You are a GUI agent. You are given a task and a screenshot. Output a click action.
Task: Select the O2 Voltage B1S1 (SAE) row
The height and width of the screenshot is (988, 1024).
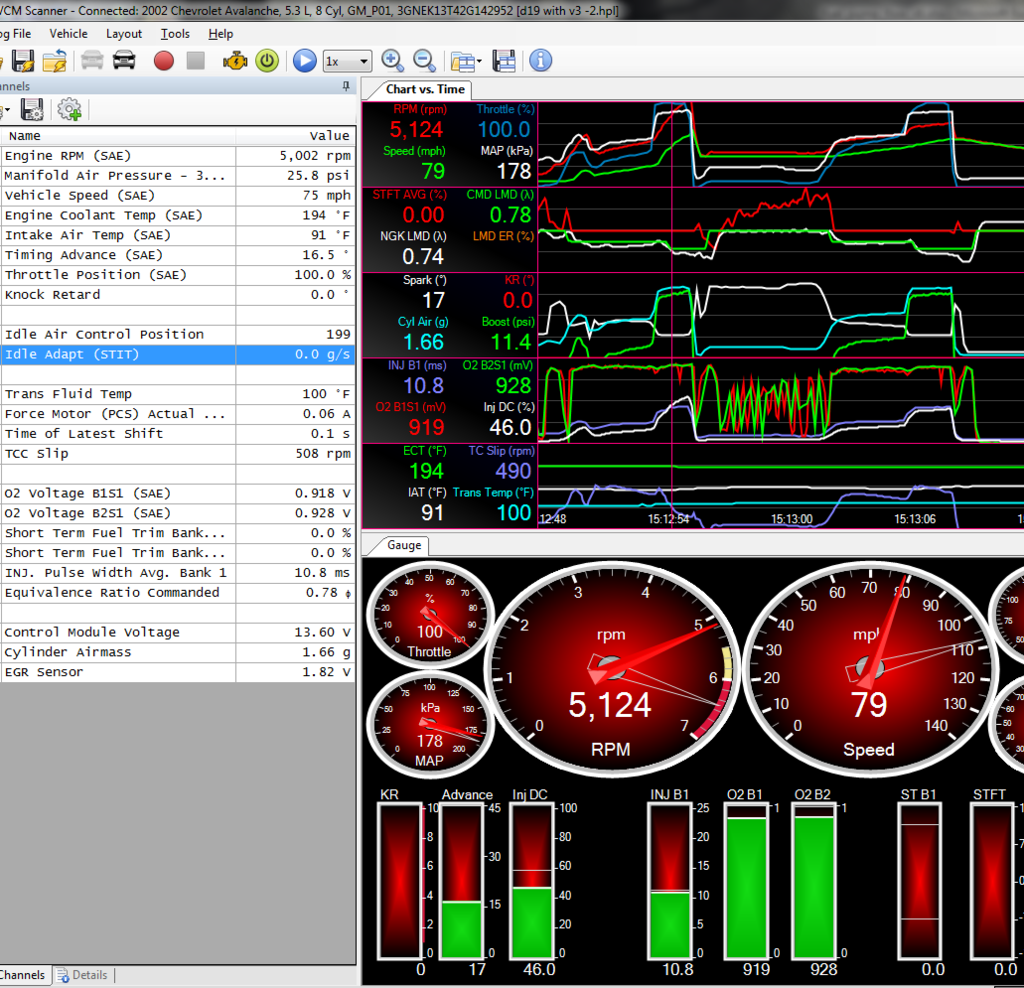[x=178, y=494]
